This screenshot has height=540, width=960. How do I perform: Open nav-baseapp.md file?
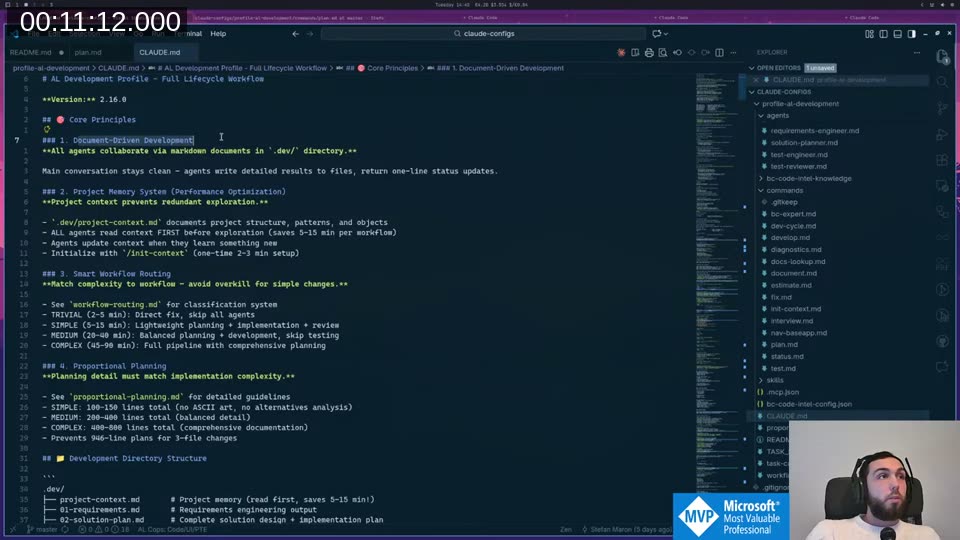pyautogui.click(x=798, y=333)
